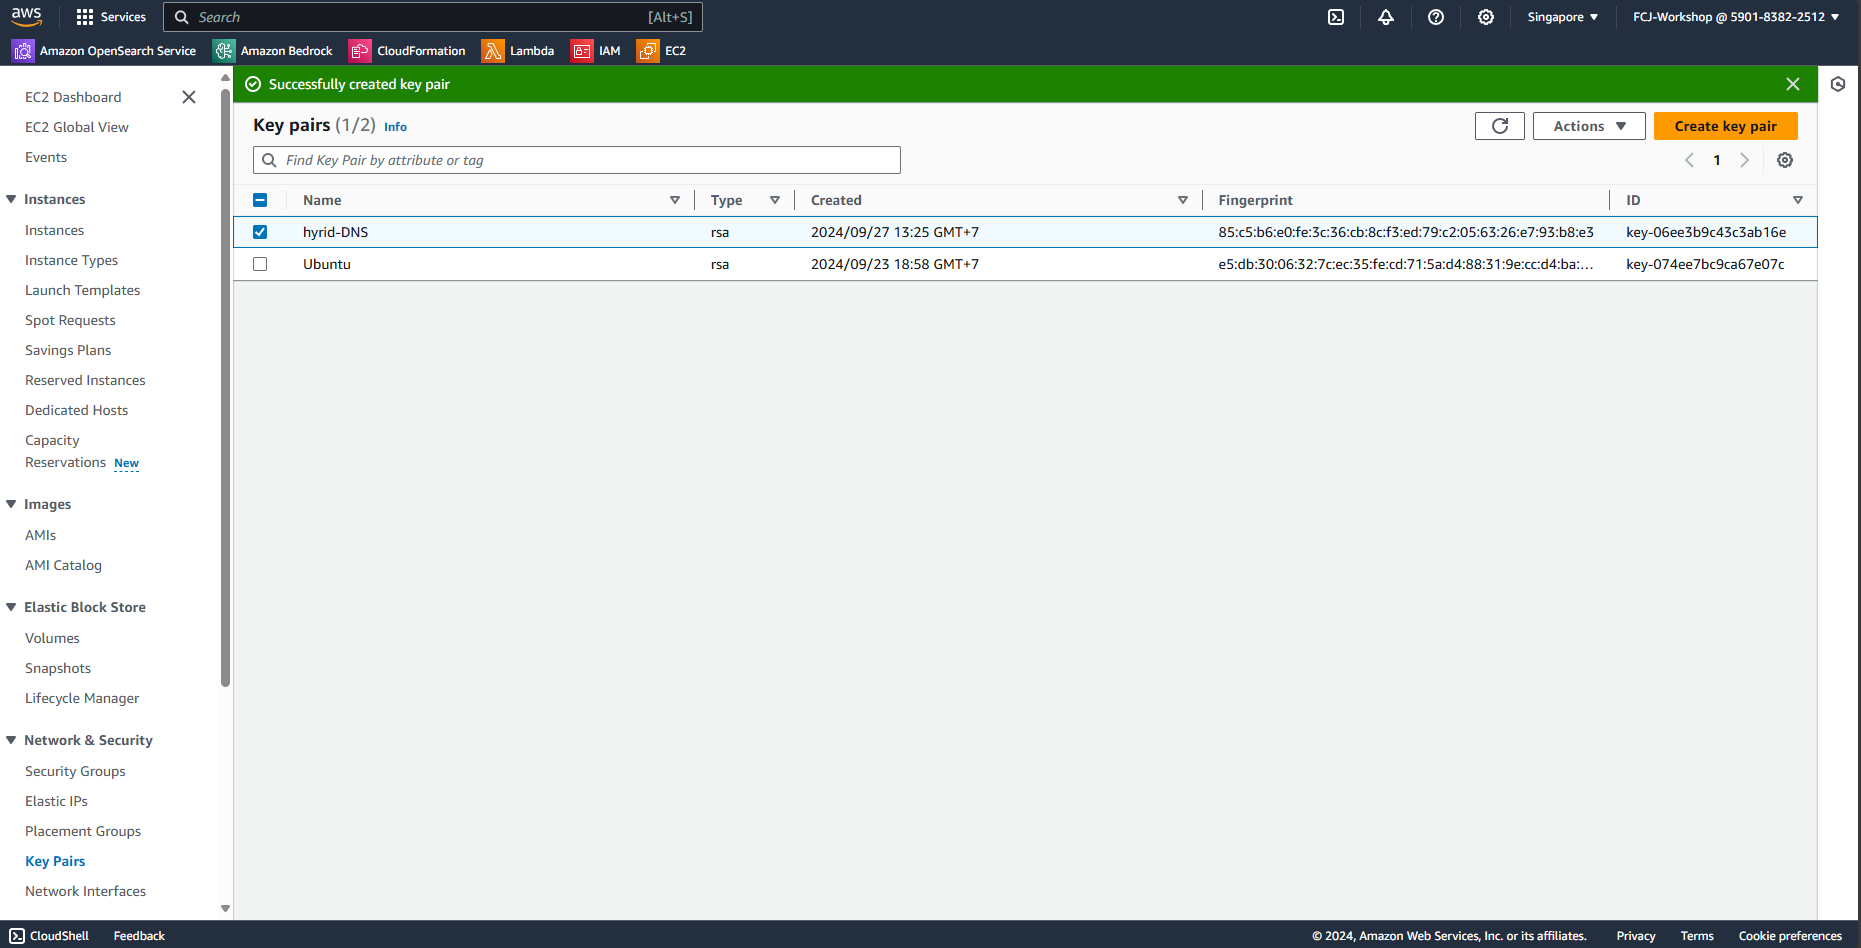Dismiss the success notification banner
The width and height of the screenshot is (1861, 948).
pos(1792,84)
